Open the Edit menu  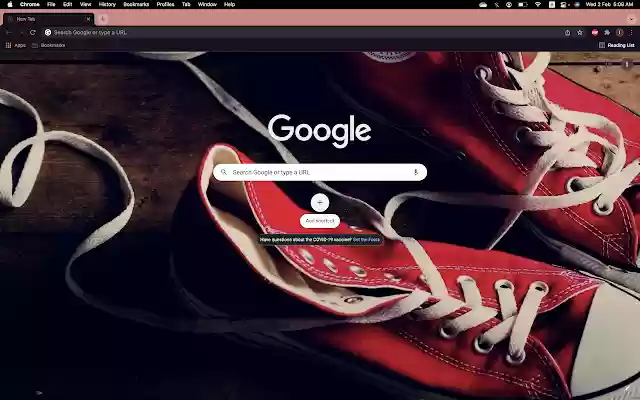[x=68, y=4]
